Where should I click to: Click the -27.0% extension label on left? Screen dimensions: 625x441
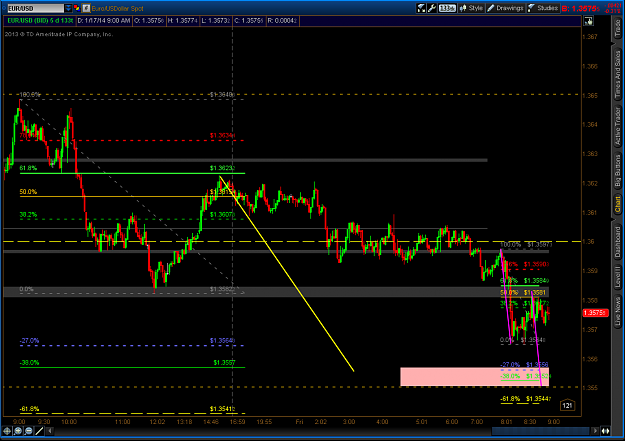tap(29, 341)
